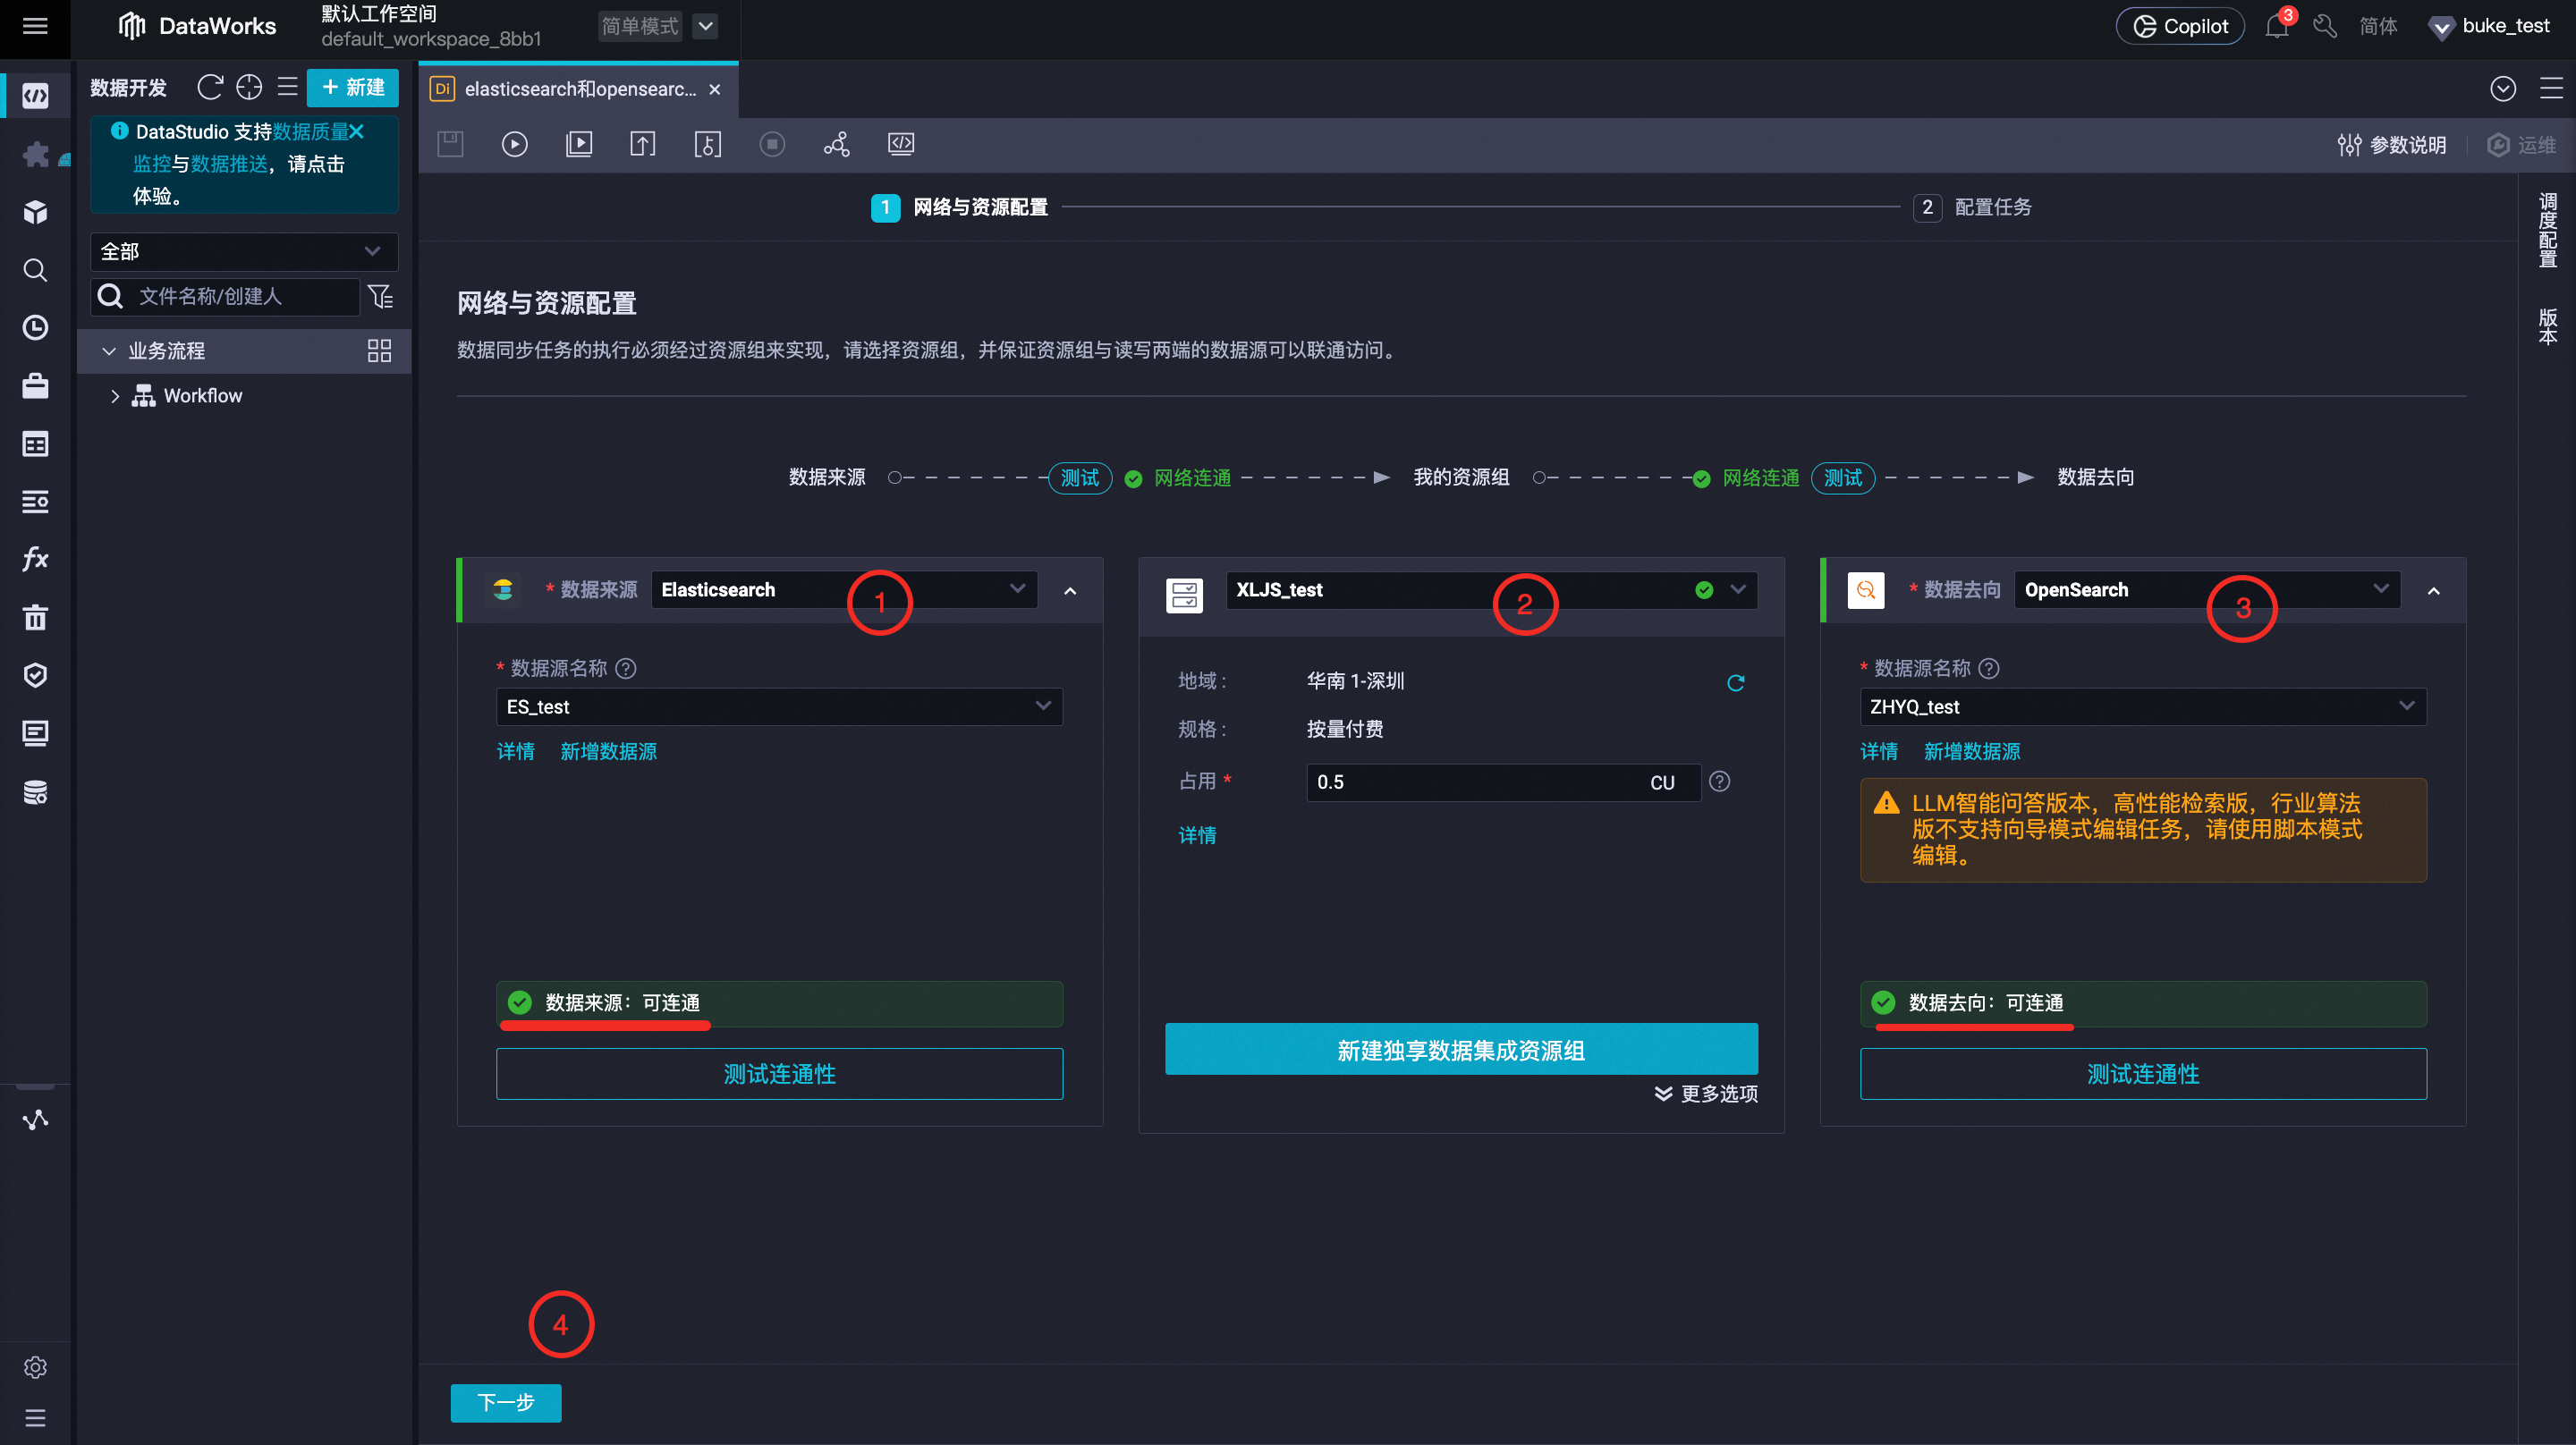Open the puzzle-piece components icon in sidebar
The image size is (2576, 1445).
click(35, 154)
